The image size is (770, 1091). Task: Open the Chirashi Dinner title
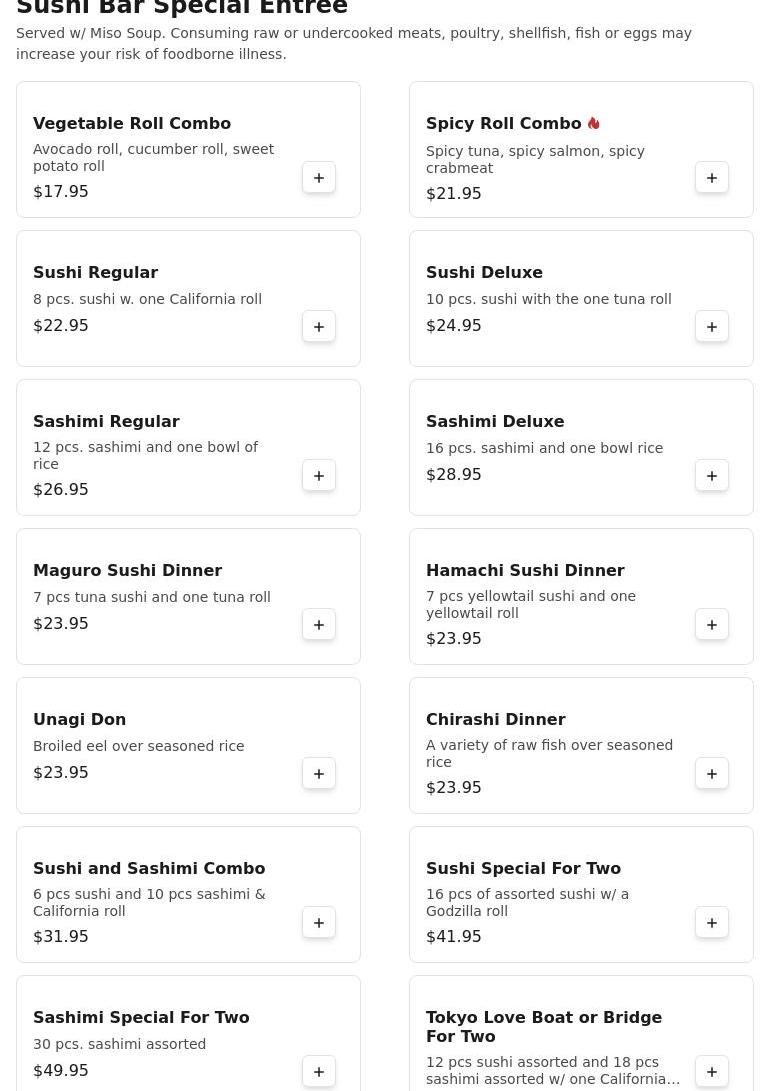click(495, 720)
